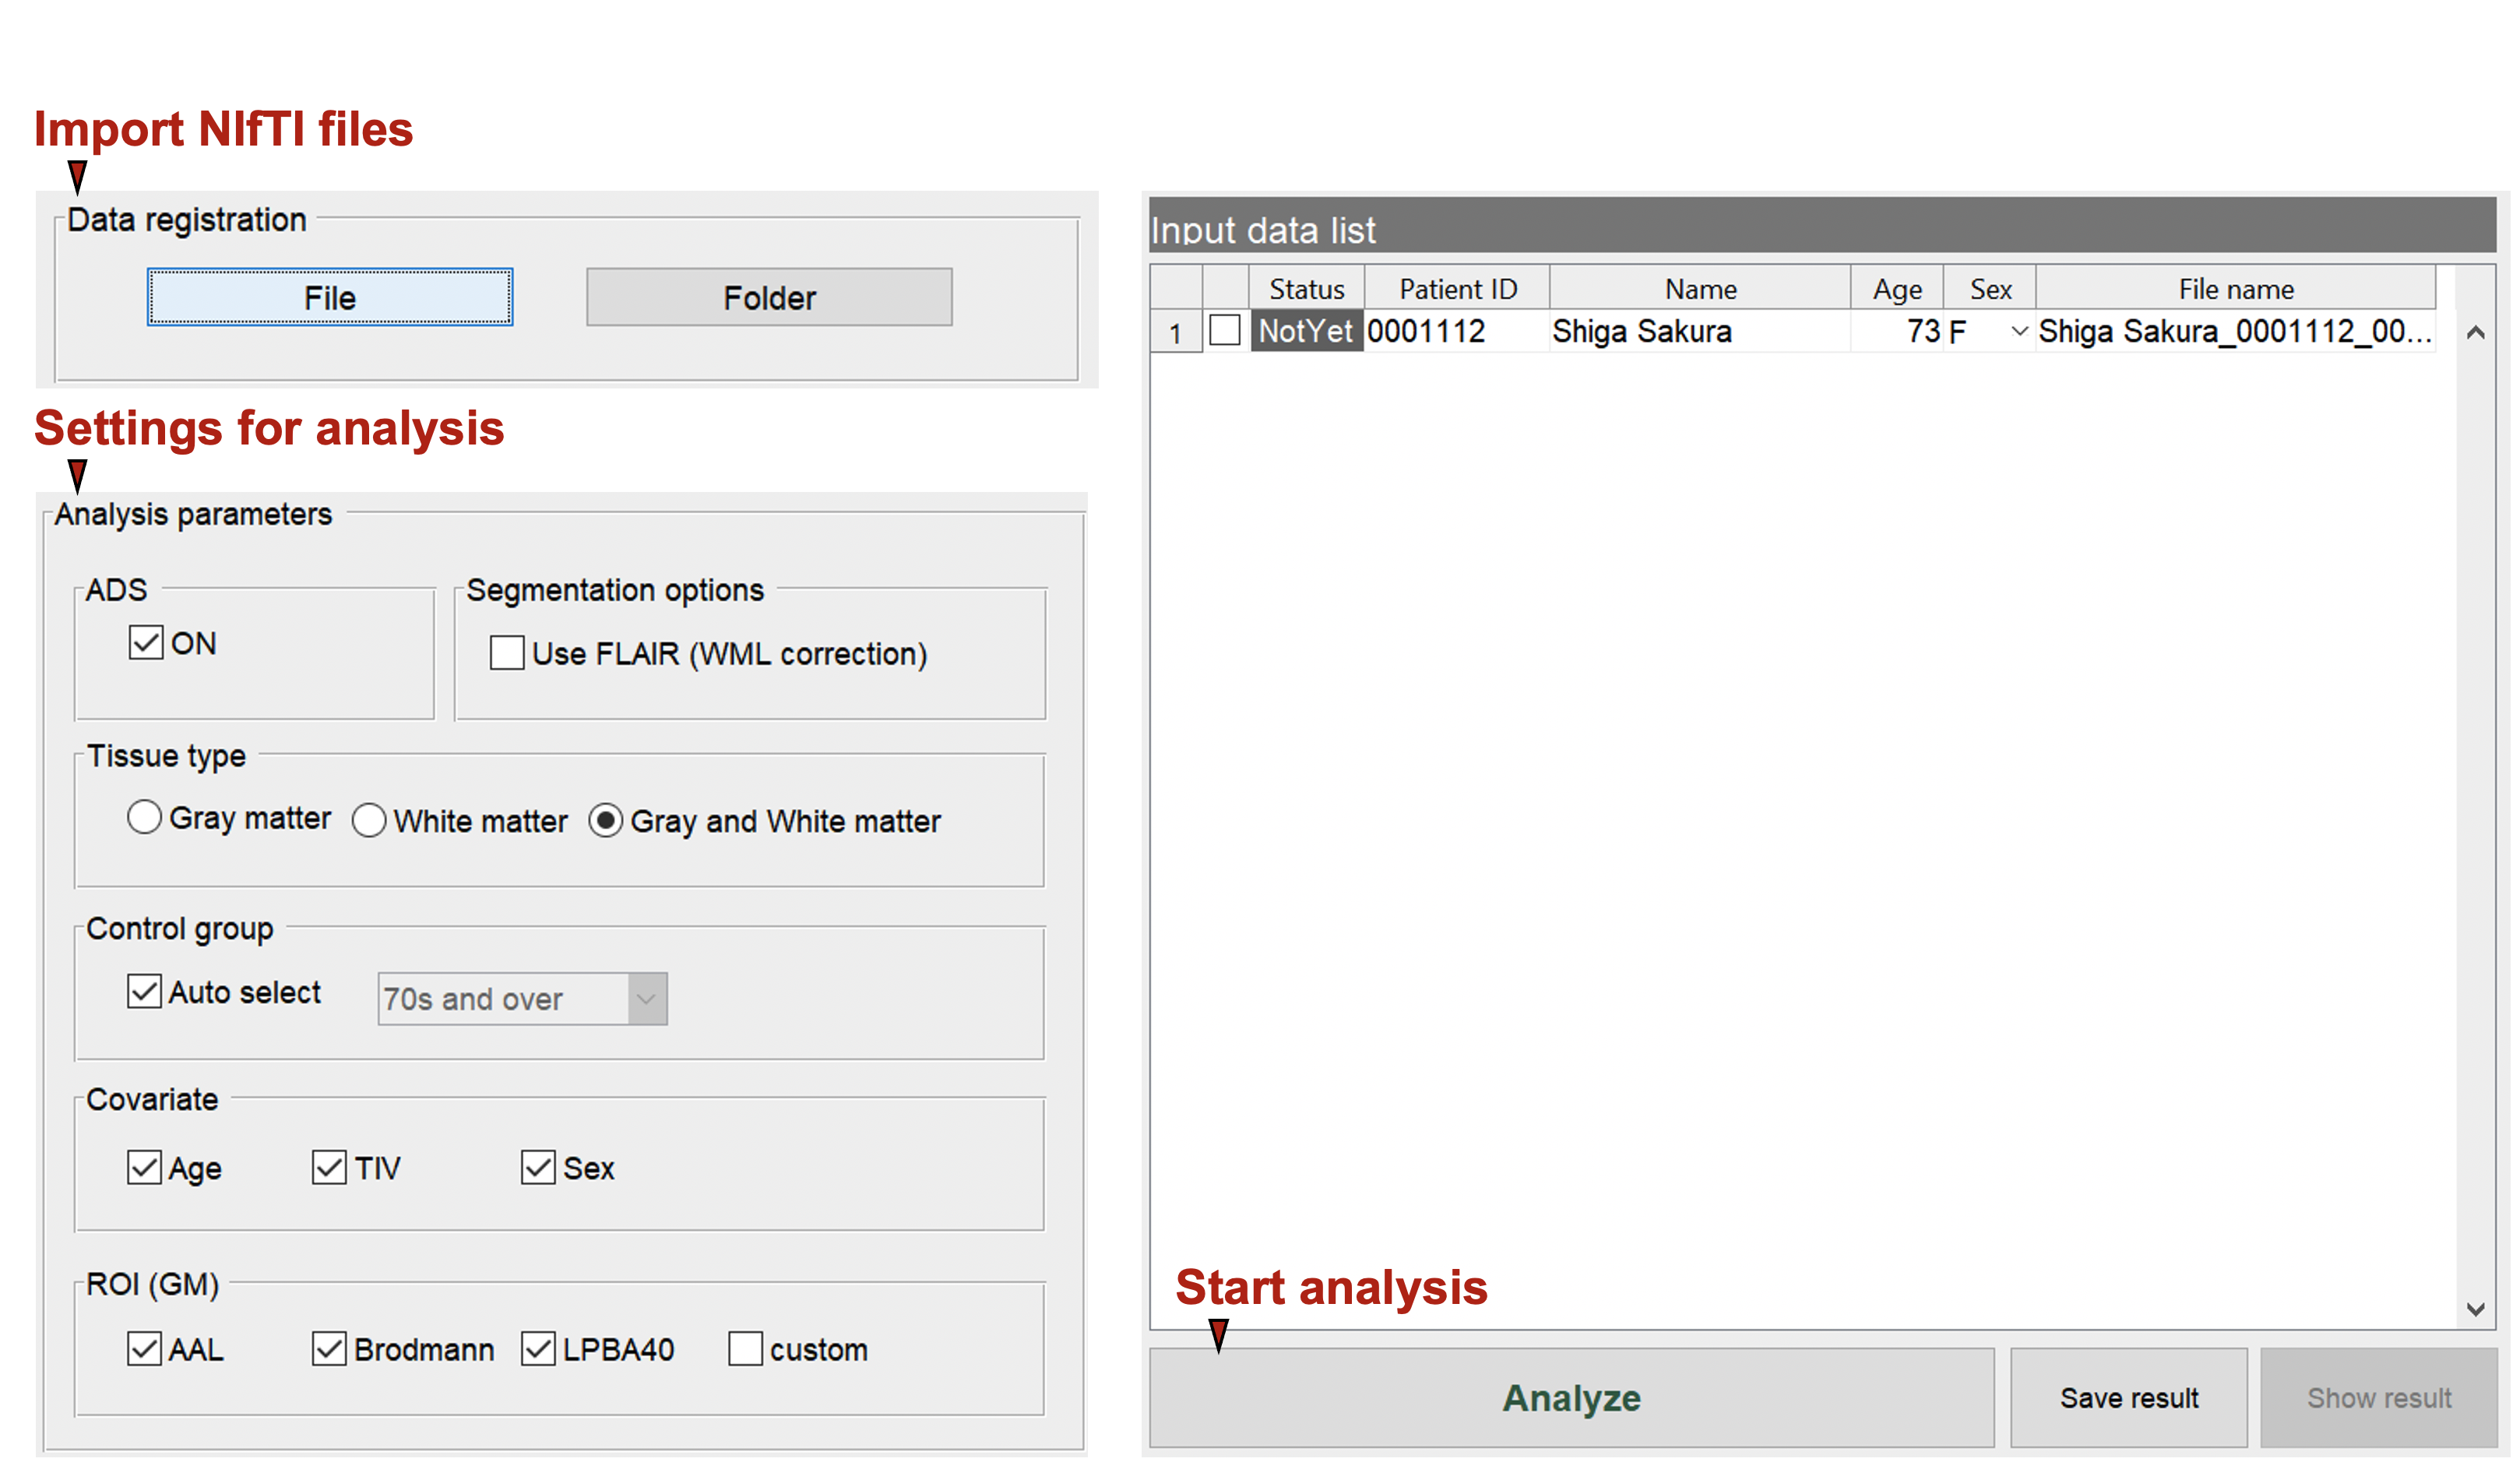Toggle the Sex covariate checkbox
Image resolution: width=2520 pixels, height=1462 pixels.
(x=538, y=1166)
